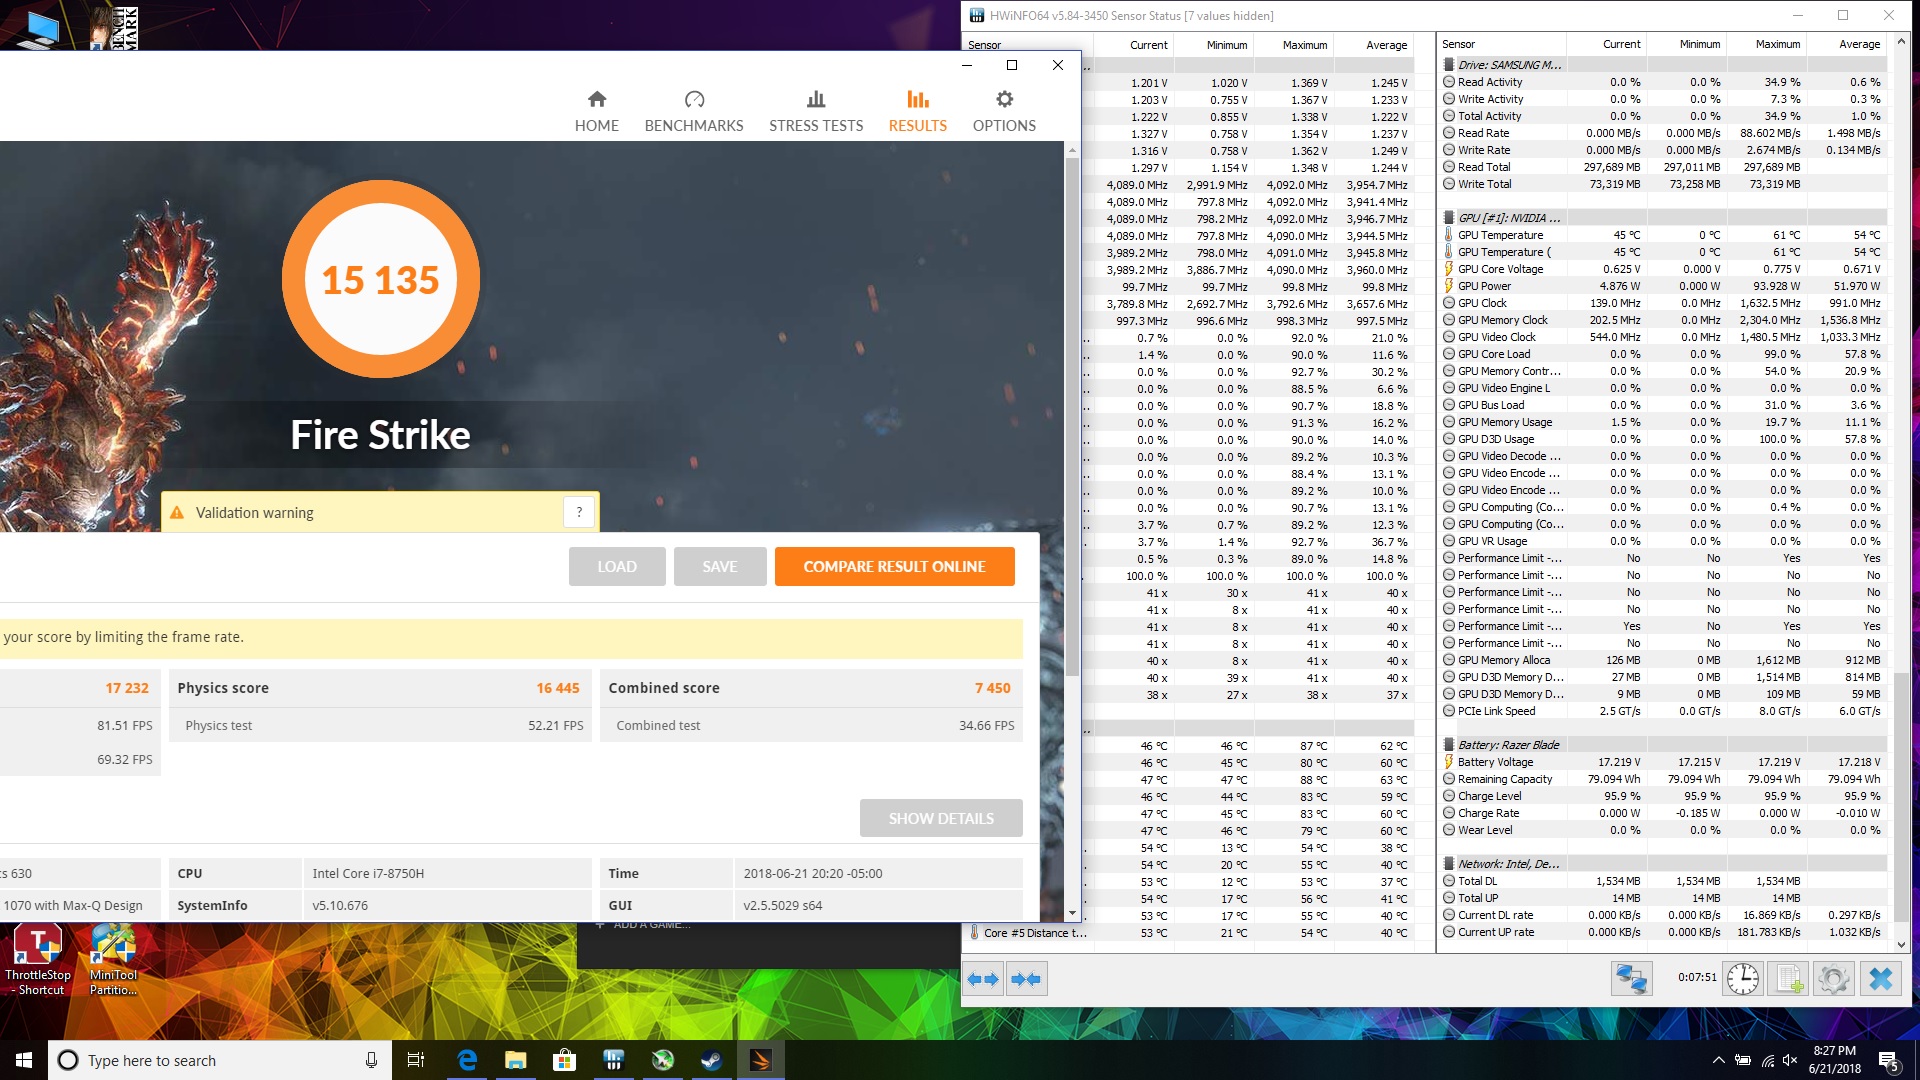Select the GPU Temperature sensor row
The width and height of the screenshot is (1920, 1080).
pyautogui.click(x=1663, y=235)
